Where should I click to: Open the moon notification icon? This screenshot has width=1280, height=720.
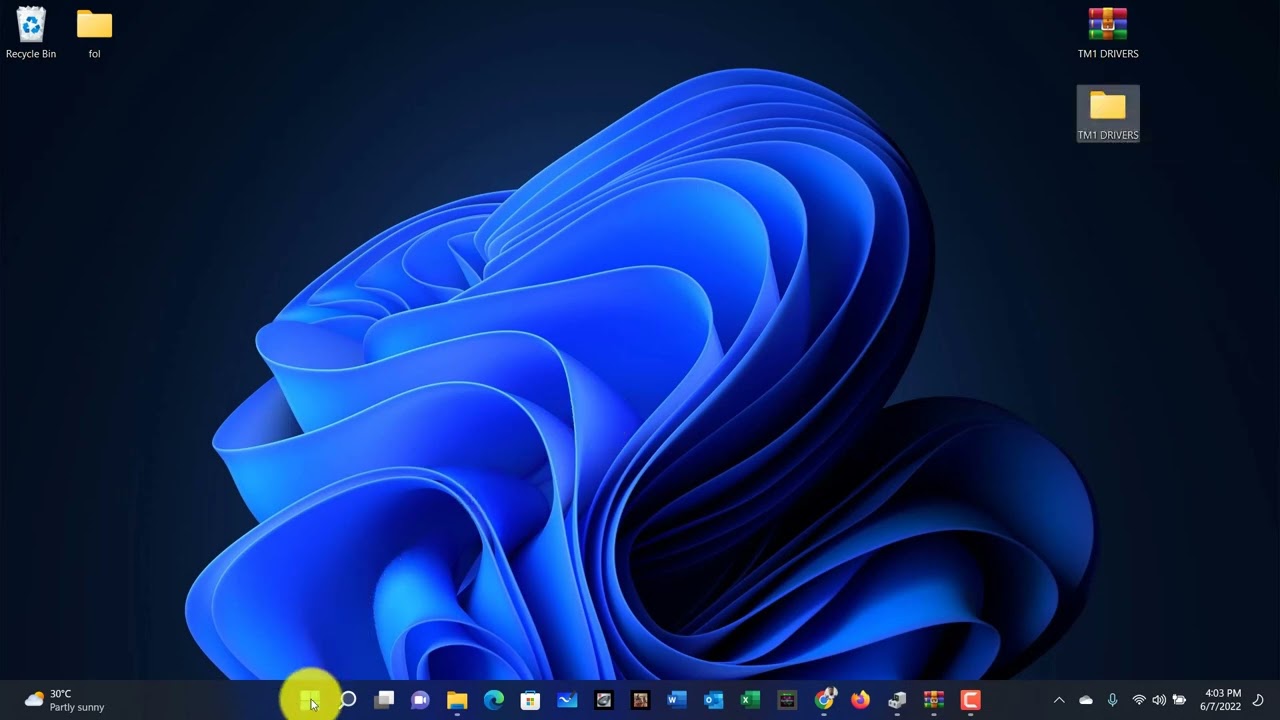click(1258, 700)
